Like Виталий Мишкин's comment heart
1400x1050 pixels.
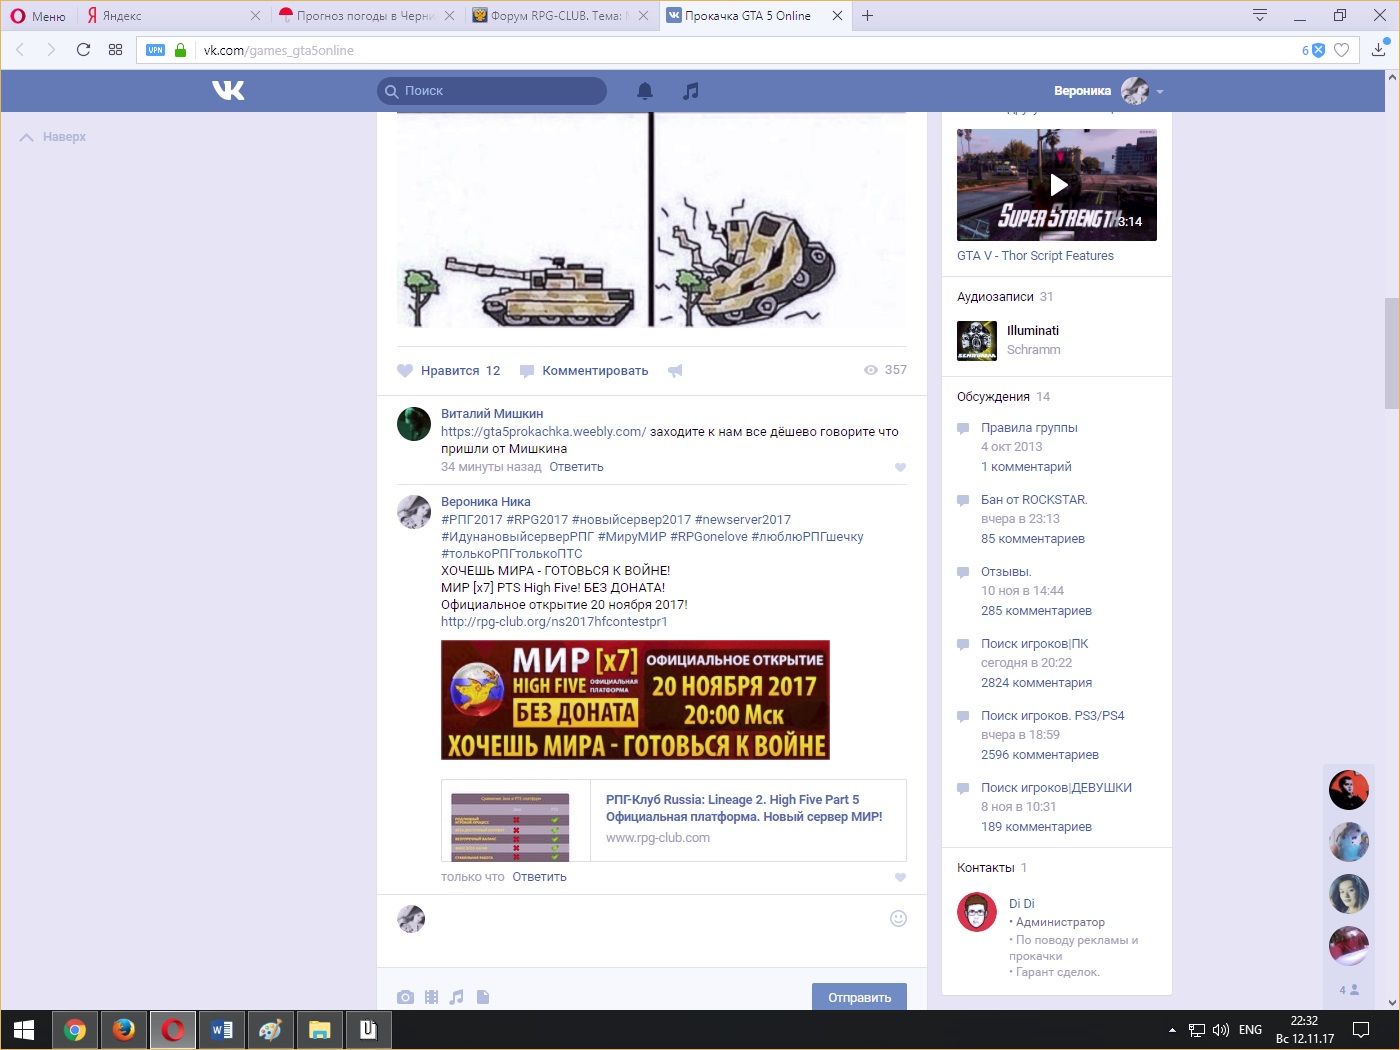900,467
